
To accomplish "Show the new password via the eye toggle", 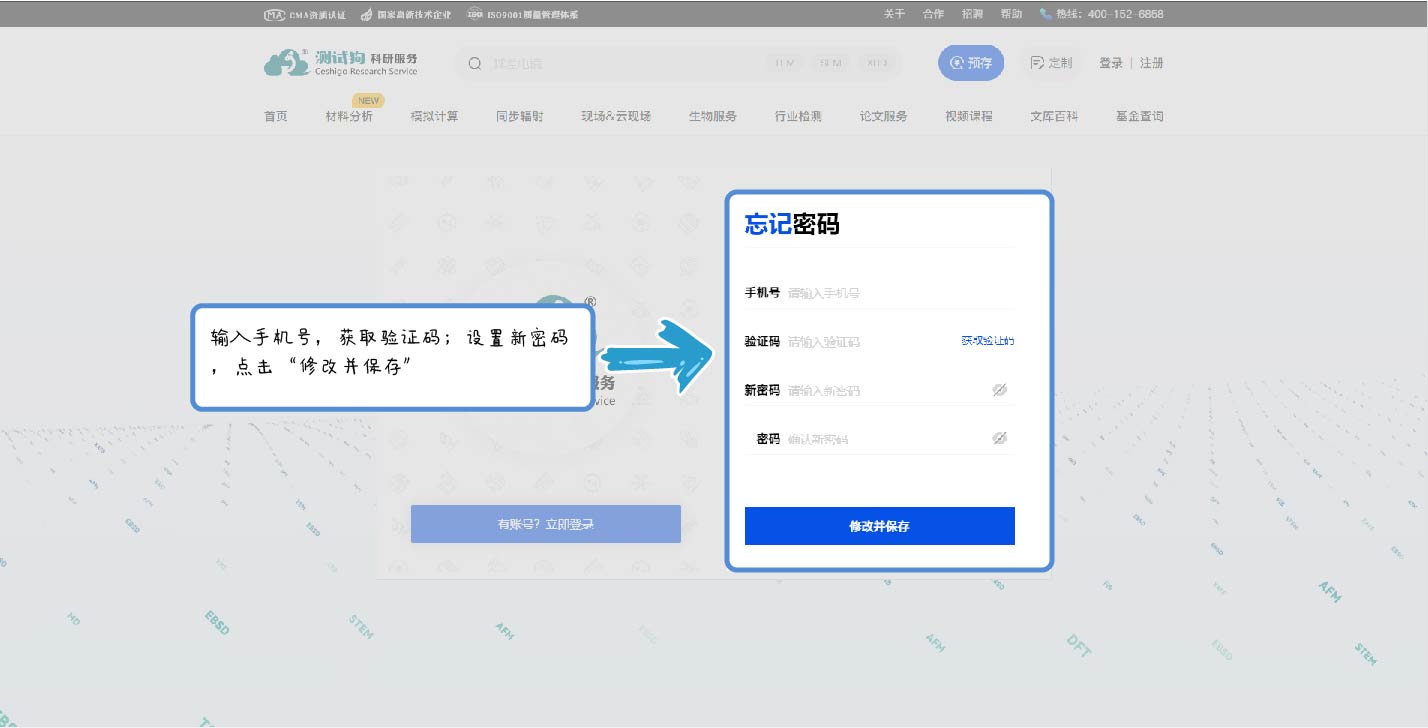I will [x=999, y=389].
